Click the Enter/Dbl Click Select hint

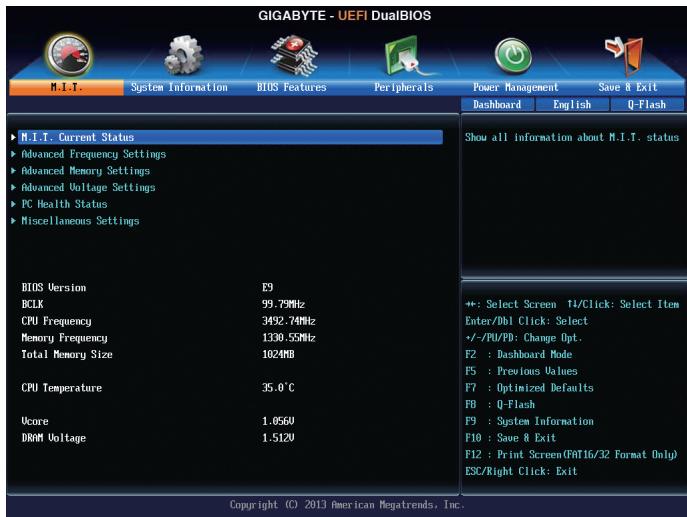pyautogui.click(x=527, y=321)
